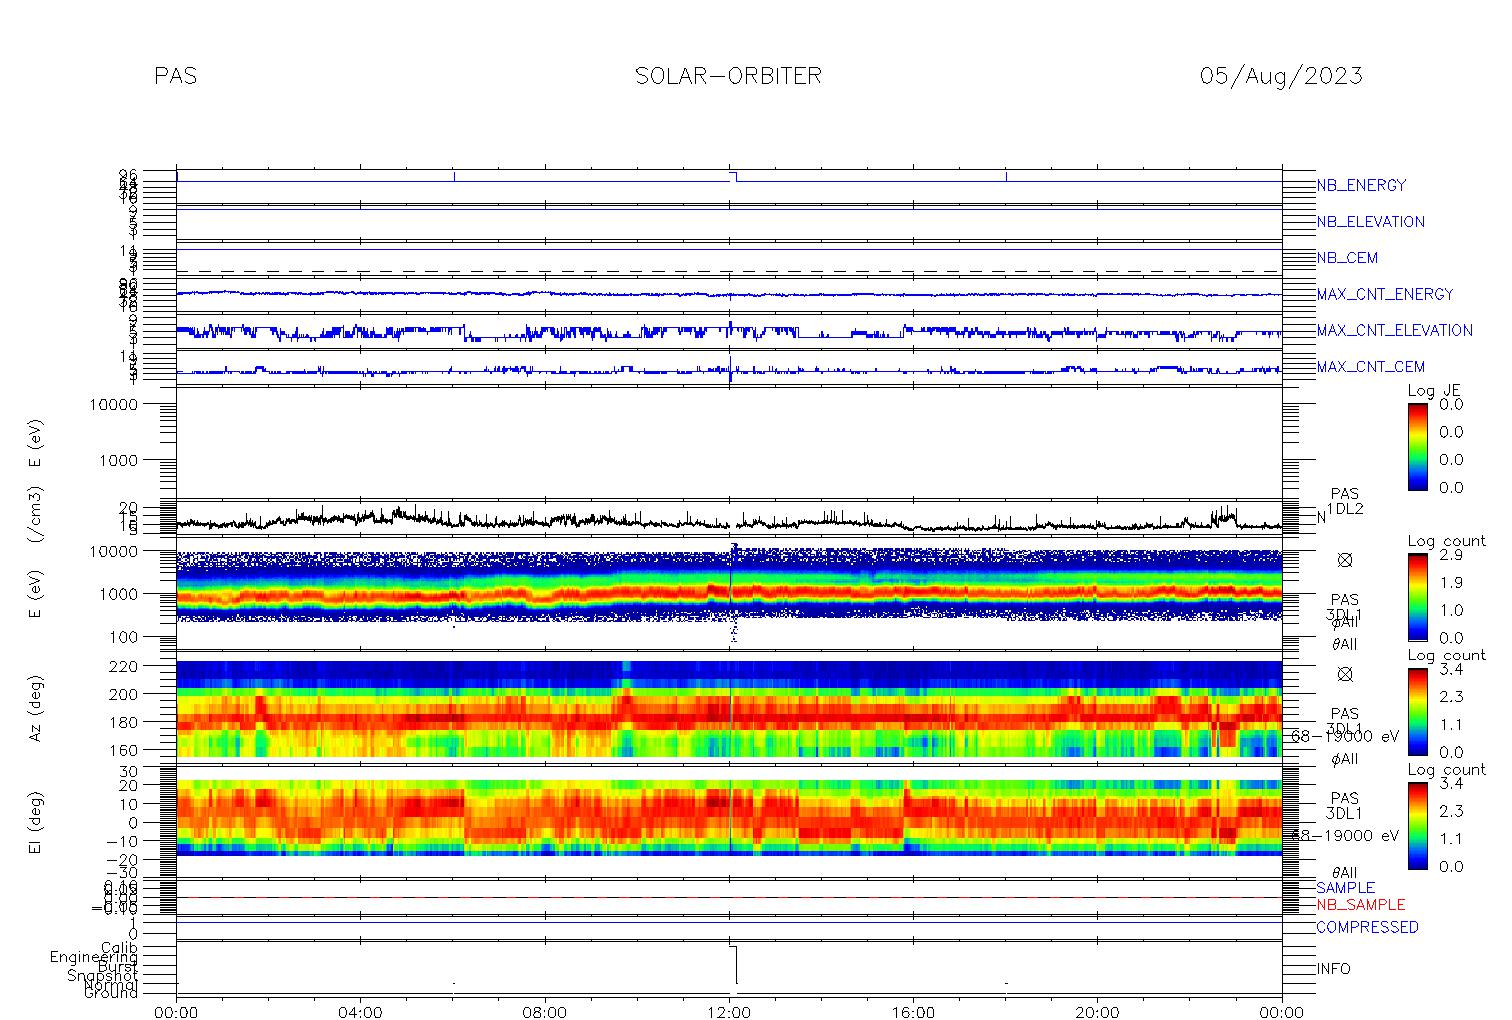
Task: Click the MAX_CNT_ELEVATION label
Action: (1394, 330)
